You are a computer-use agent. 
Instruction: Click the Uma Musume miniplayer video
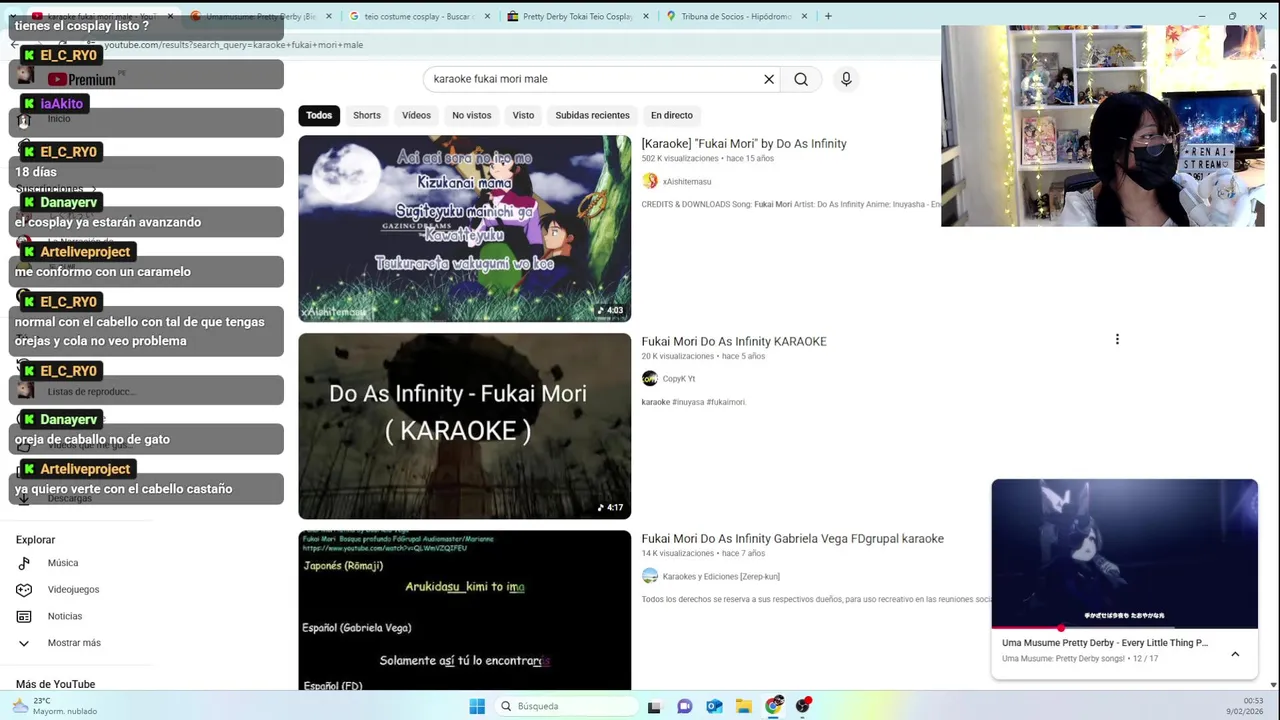click(x=1124, y=553)
